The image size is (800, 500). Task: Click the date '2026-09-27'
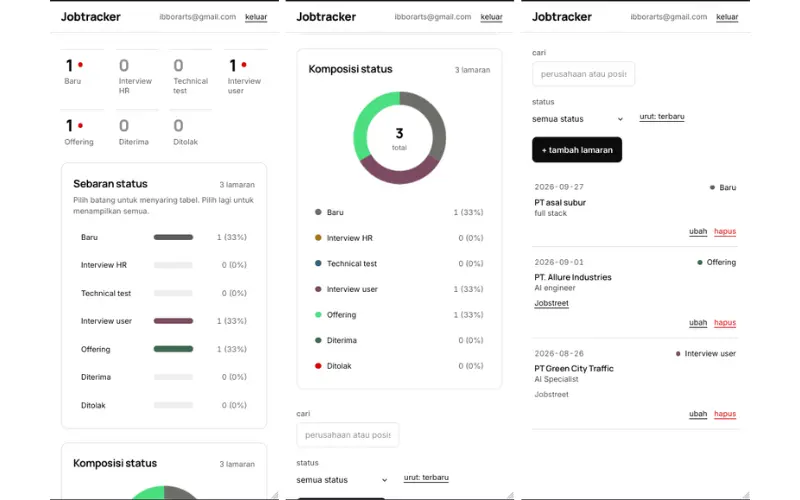click(x=559, y=187)
